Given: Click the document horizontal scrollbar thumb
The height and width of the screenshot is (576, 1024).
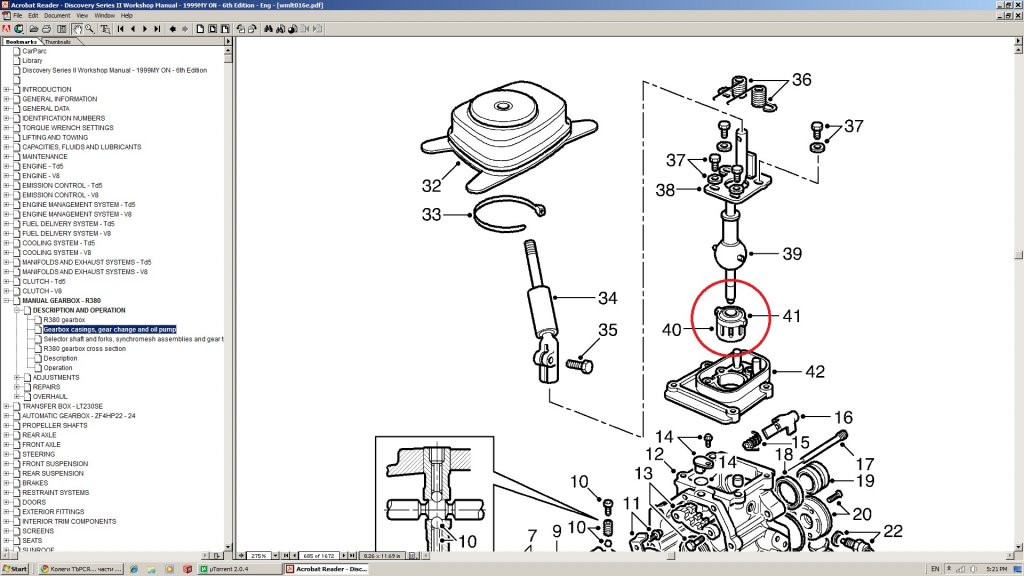Looking at the screenshot, I should point(671,556).
